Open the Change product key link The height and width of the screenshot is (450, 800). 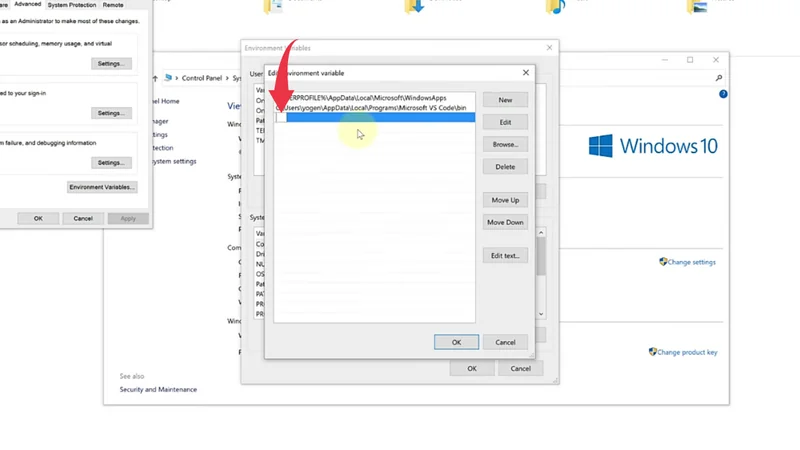(687, 352)
